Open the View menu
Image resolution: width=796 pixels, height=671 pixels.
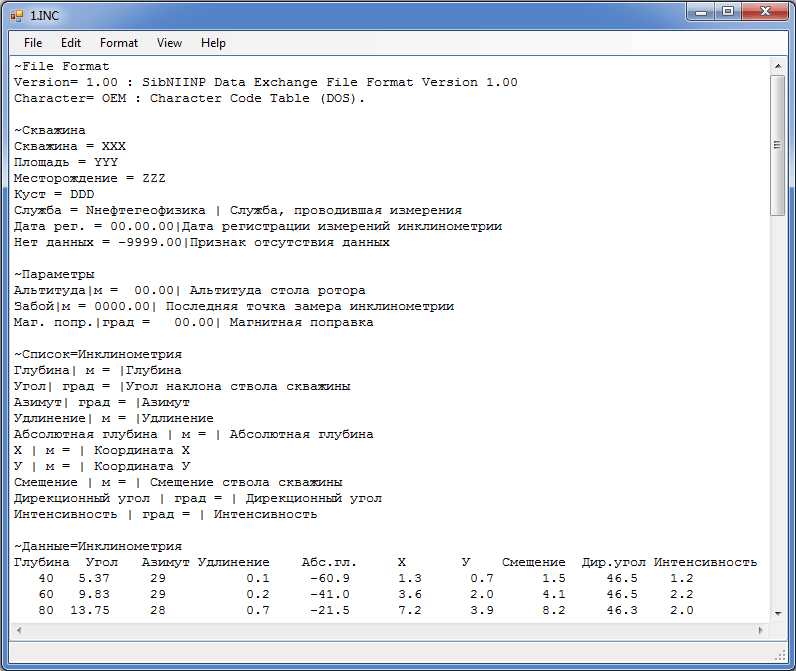coord(169,43)
